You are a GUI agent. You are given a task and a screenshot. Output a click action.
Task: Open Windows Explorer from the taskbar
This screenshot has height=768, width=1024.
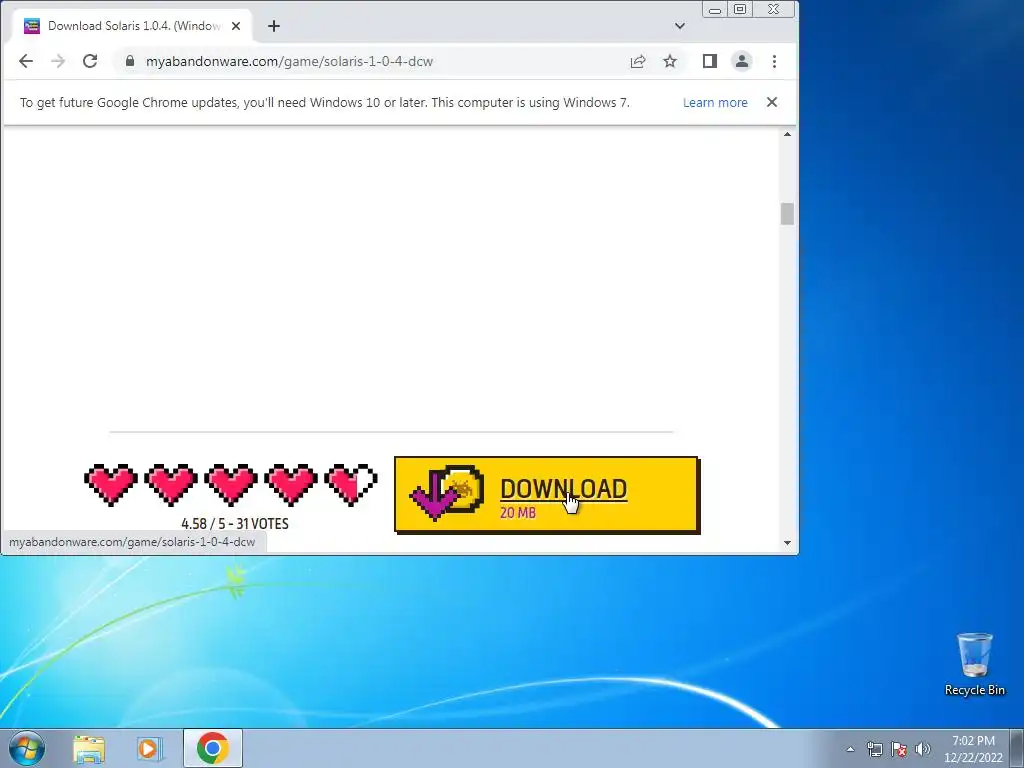89,749
